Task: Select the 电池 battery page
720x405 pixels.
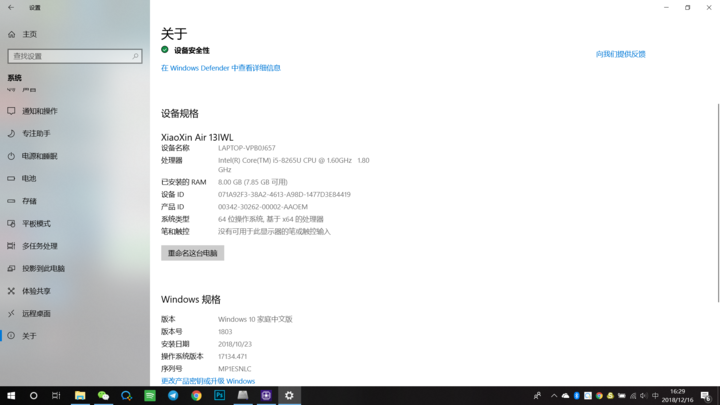Action: point(29,178)
